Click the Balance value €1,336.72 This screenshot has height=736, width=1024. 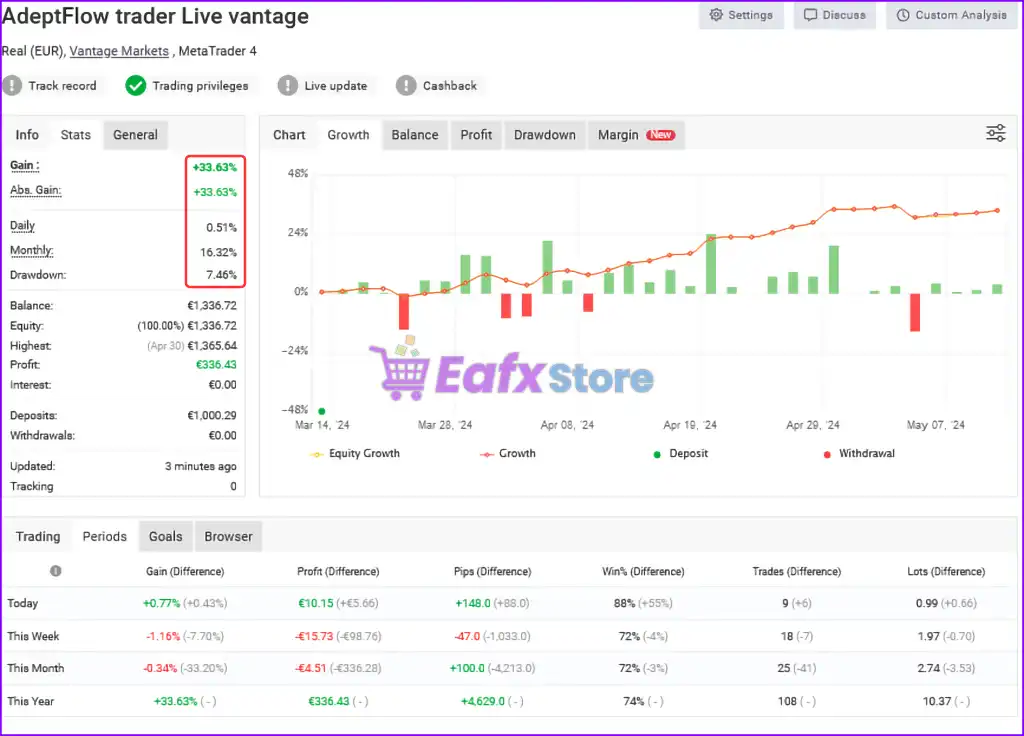click(x=212, y=306)
